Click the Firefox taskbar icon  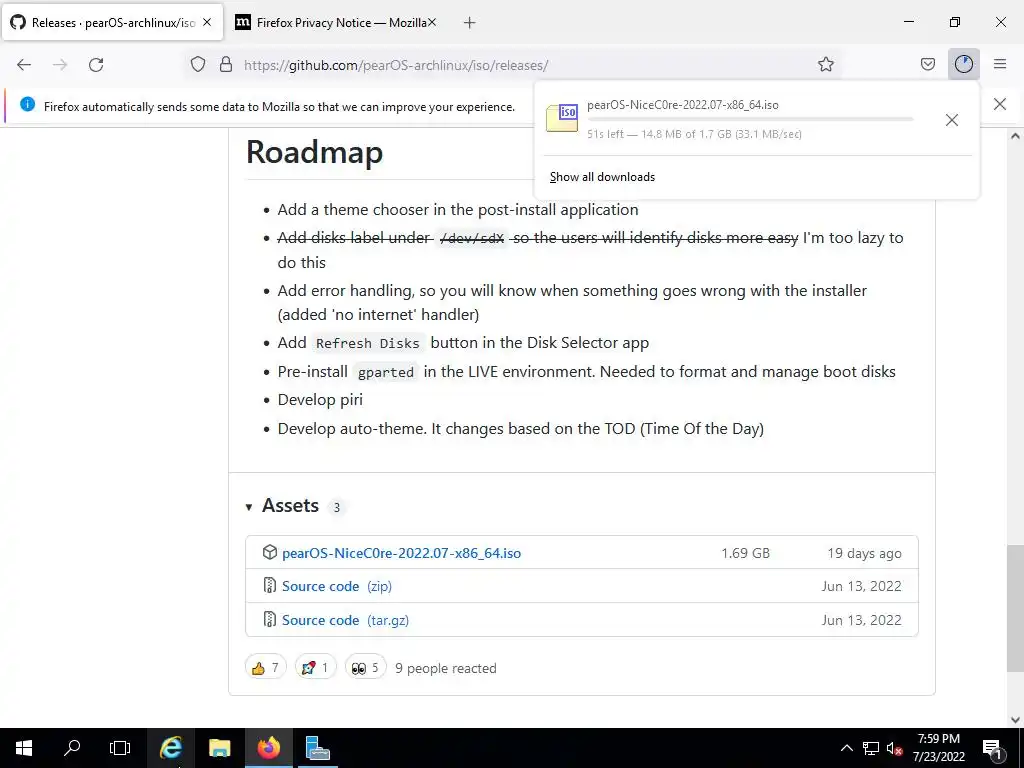tap(268, 748)
